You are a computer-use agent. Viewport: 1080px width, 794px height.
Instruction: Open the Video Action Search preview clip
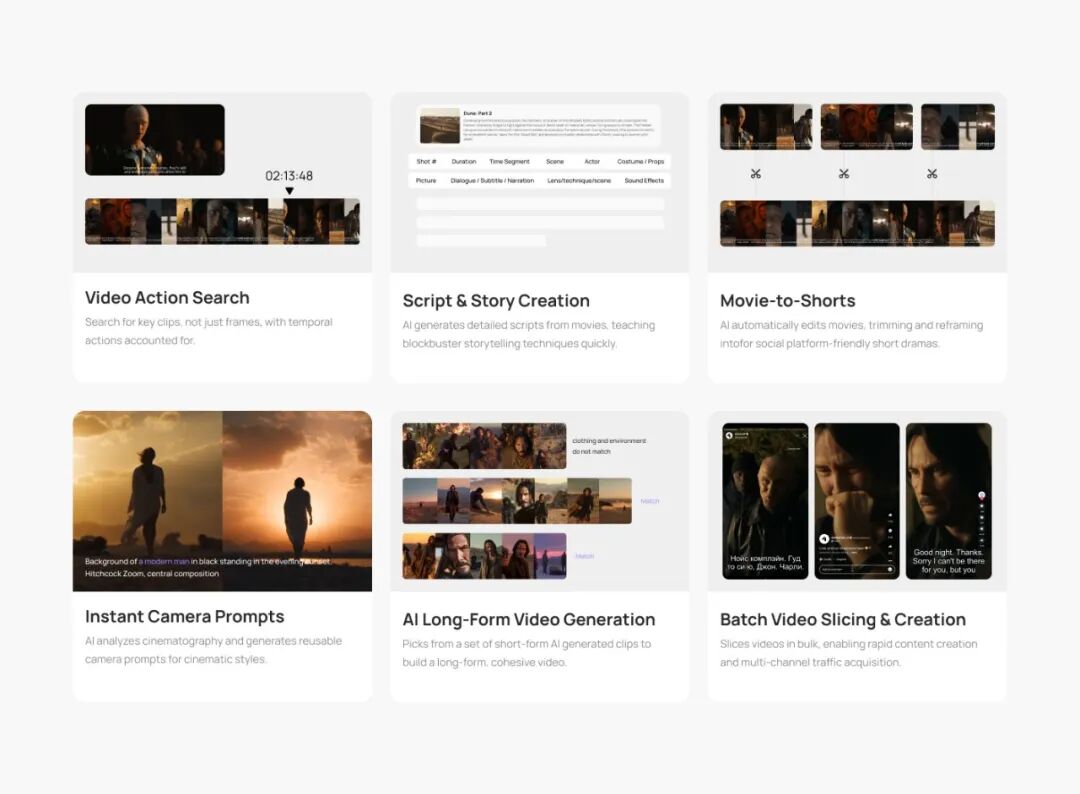[155, 140]
